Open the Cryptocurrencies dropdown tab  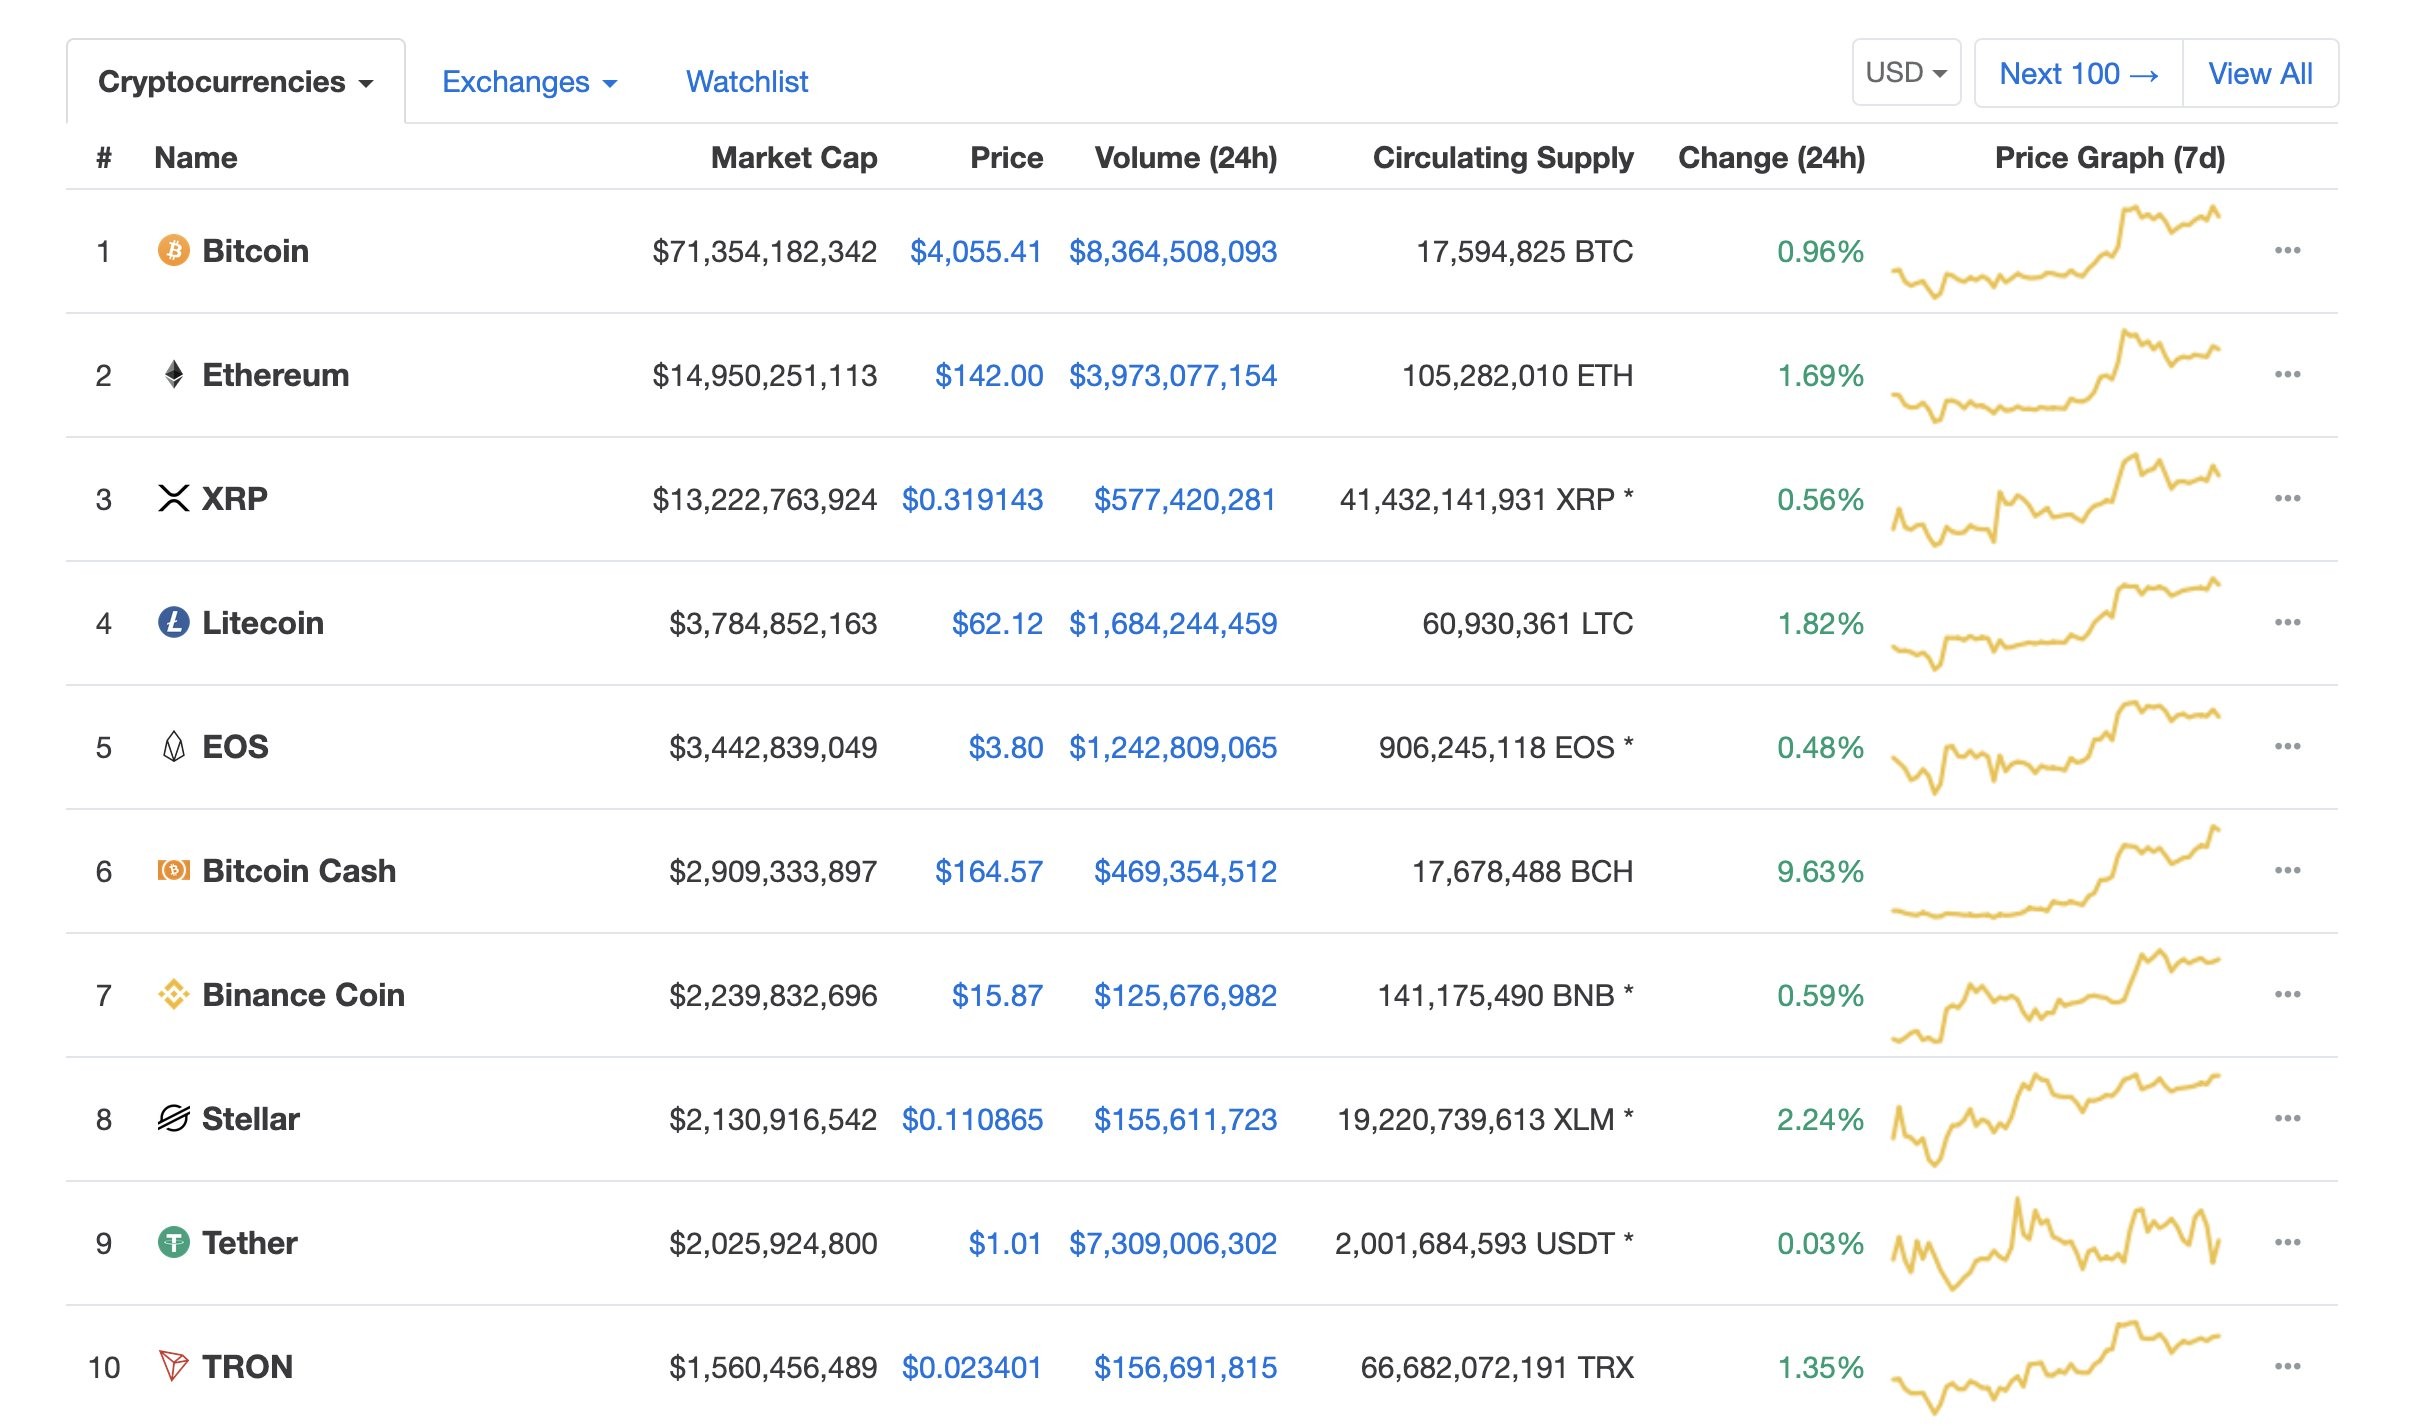click(x=236, y=81)
